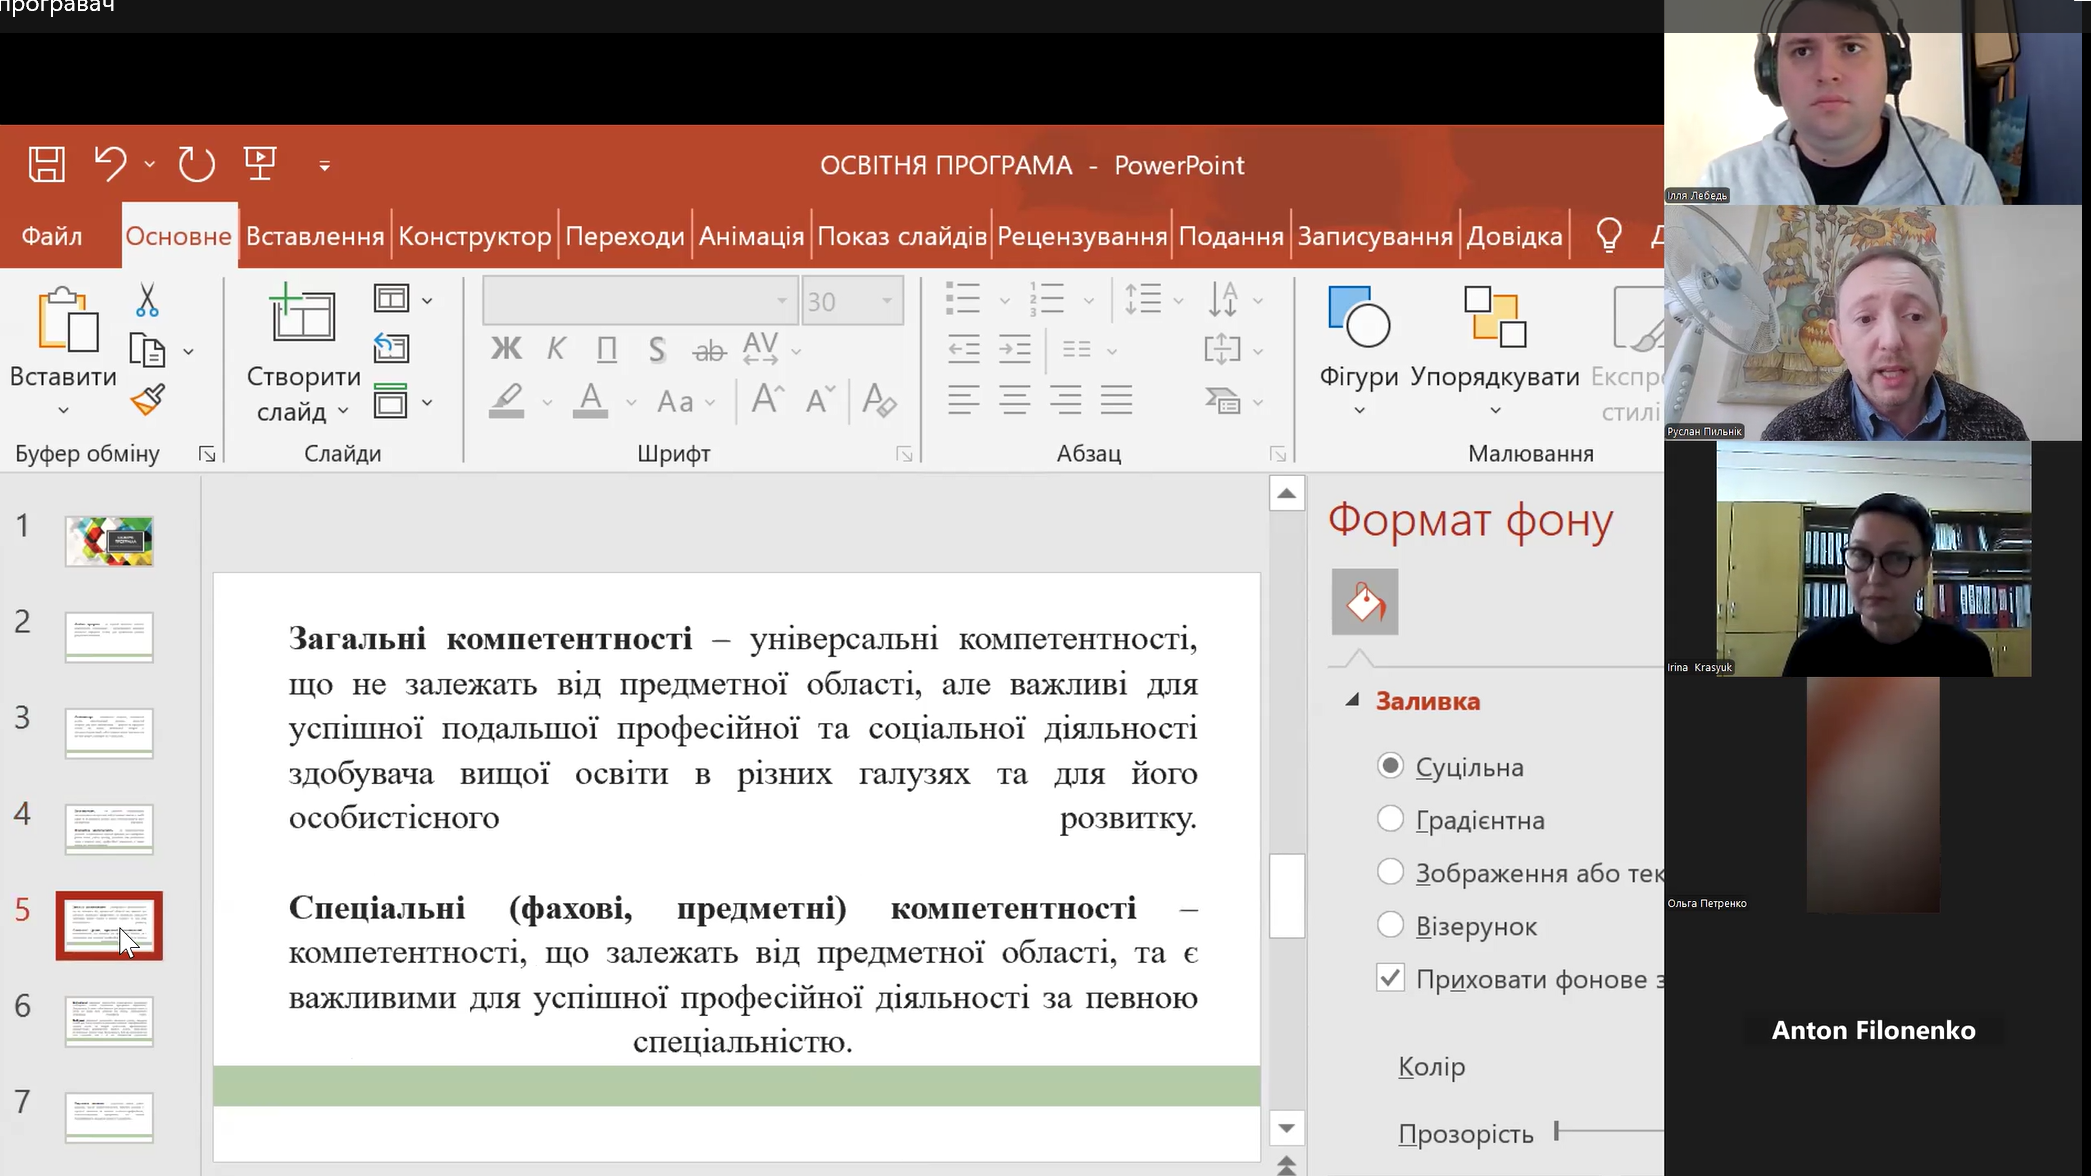Open the Записування tab
This screenshot has width=2091, height=1176.
[1375, 236]
